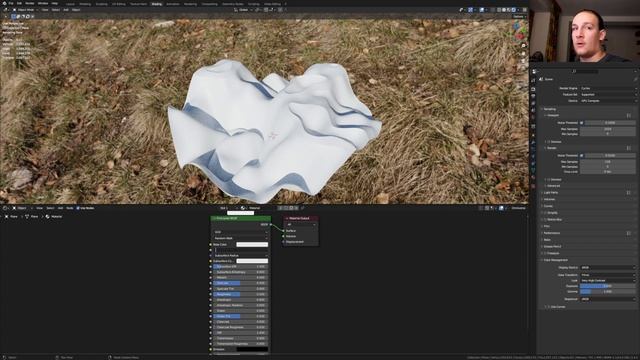The width and height of the screenshot is (640, 360).
Task: Collapse the Sampling panel
Action: pos(549,109)
